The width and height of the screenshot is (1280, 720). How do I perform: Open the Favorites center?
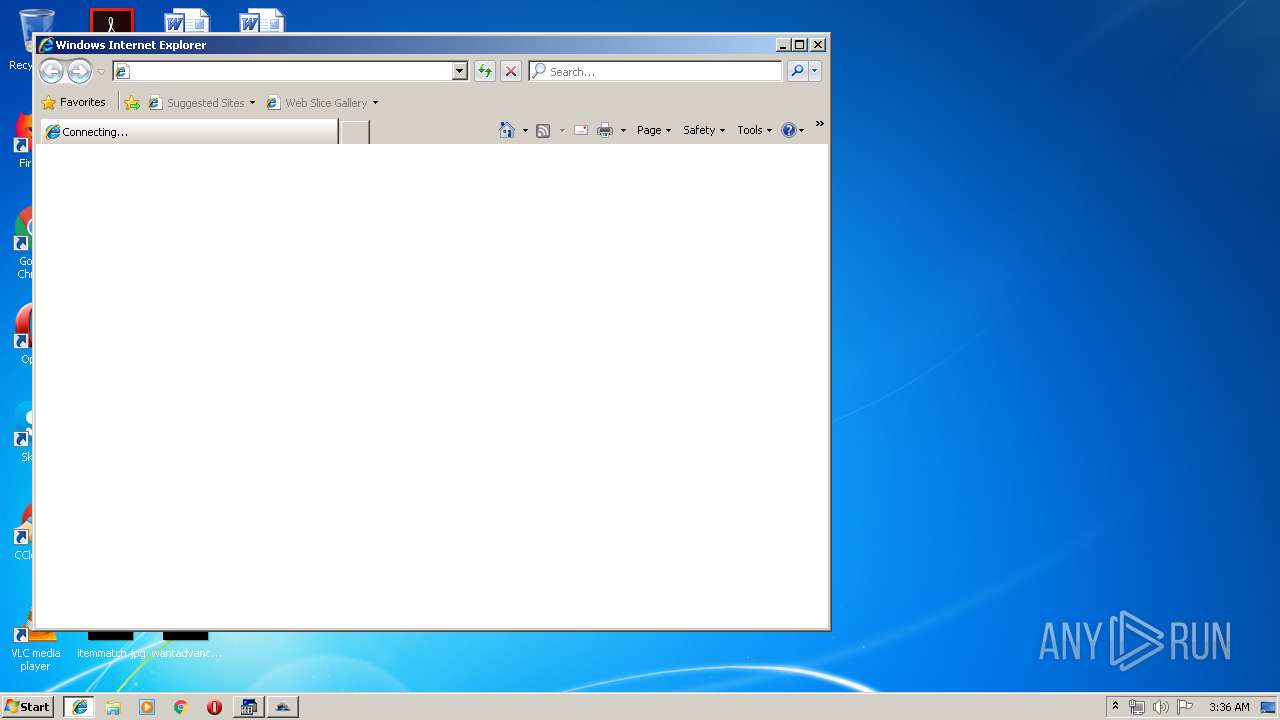74,102
